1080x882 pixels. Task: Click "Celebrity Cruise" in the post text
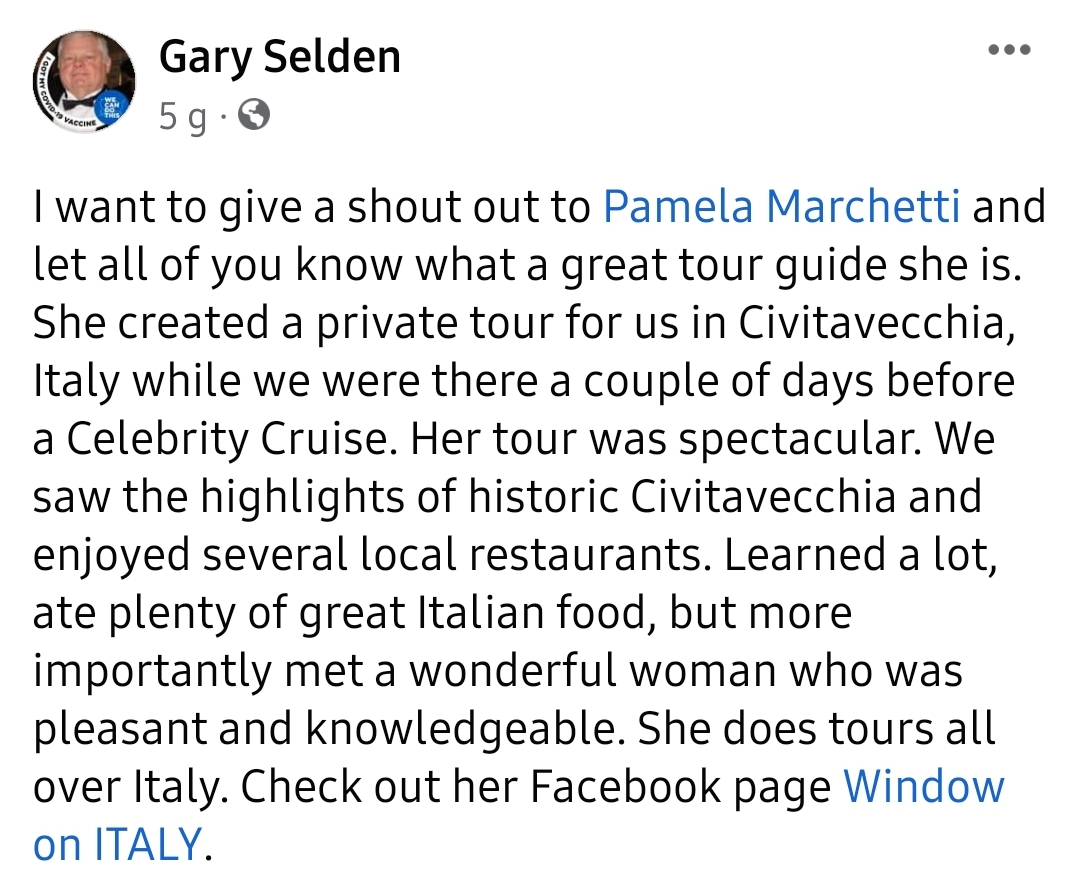(x=228, y=439)
